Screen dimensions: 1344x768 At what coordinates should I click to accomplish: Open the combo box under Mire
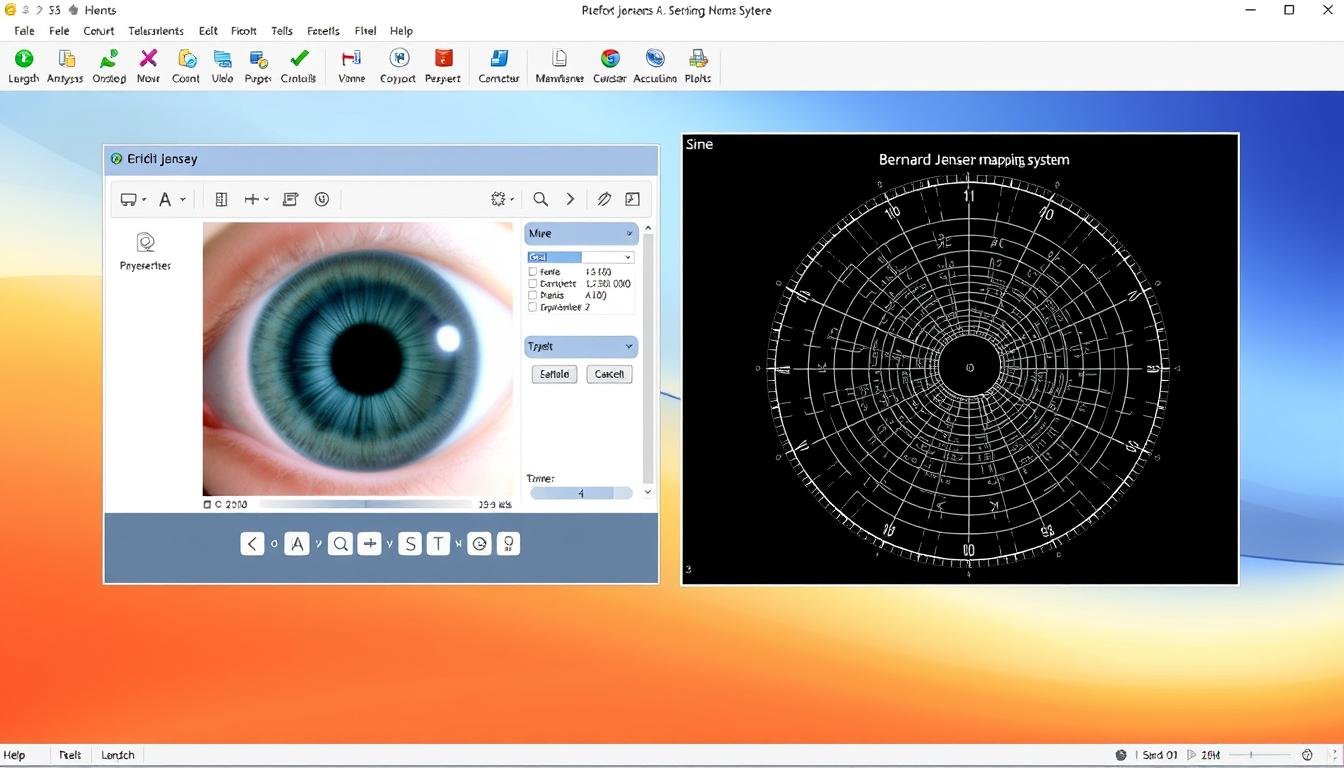click(x=628, y=258)
